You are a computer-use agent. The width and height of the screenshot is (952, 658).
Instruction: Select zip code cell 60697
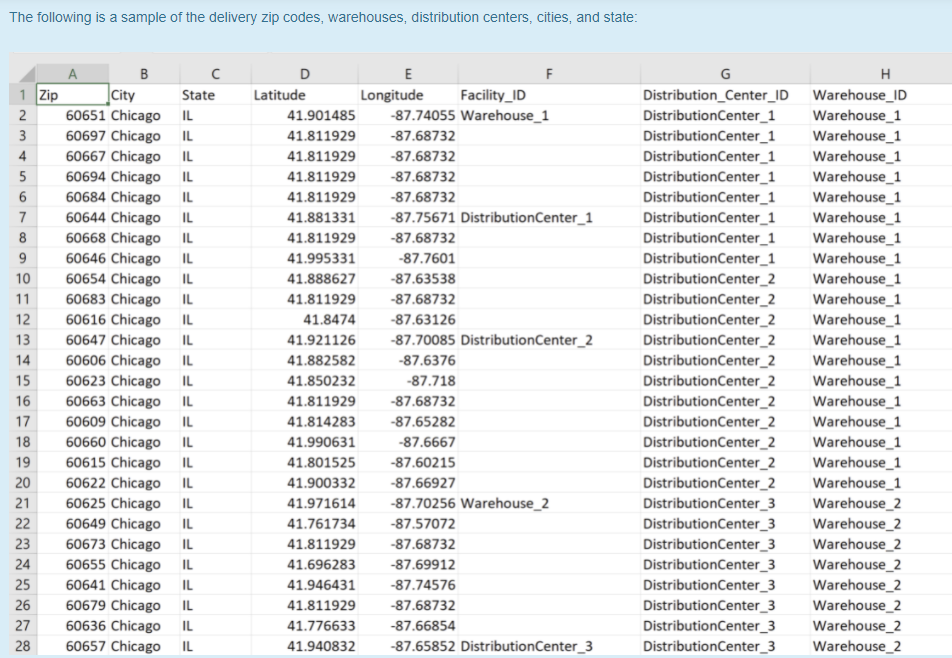pyautogui.click(x=72, y=136)
